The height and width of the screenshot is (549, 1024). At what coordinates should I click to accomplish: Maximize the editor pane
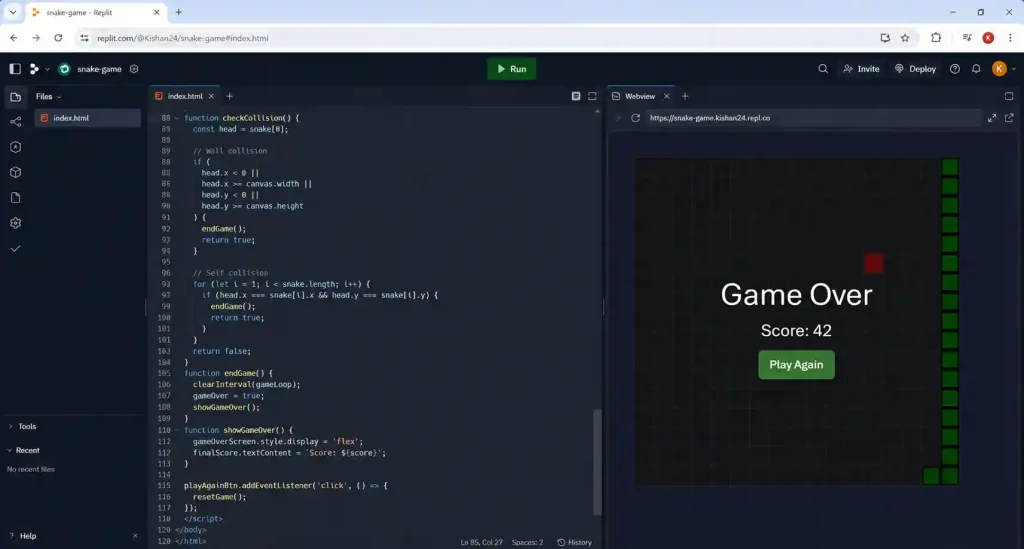click(x=592, y=96)
